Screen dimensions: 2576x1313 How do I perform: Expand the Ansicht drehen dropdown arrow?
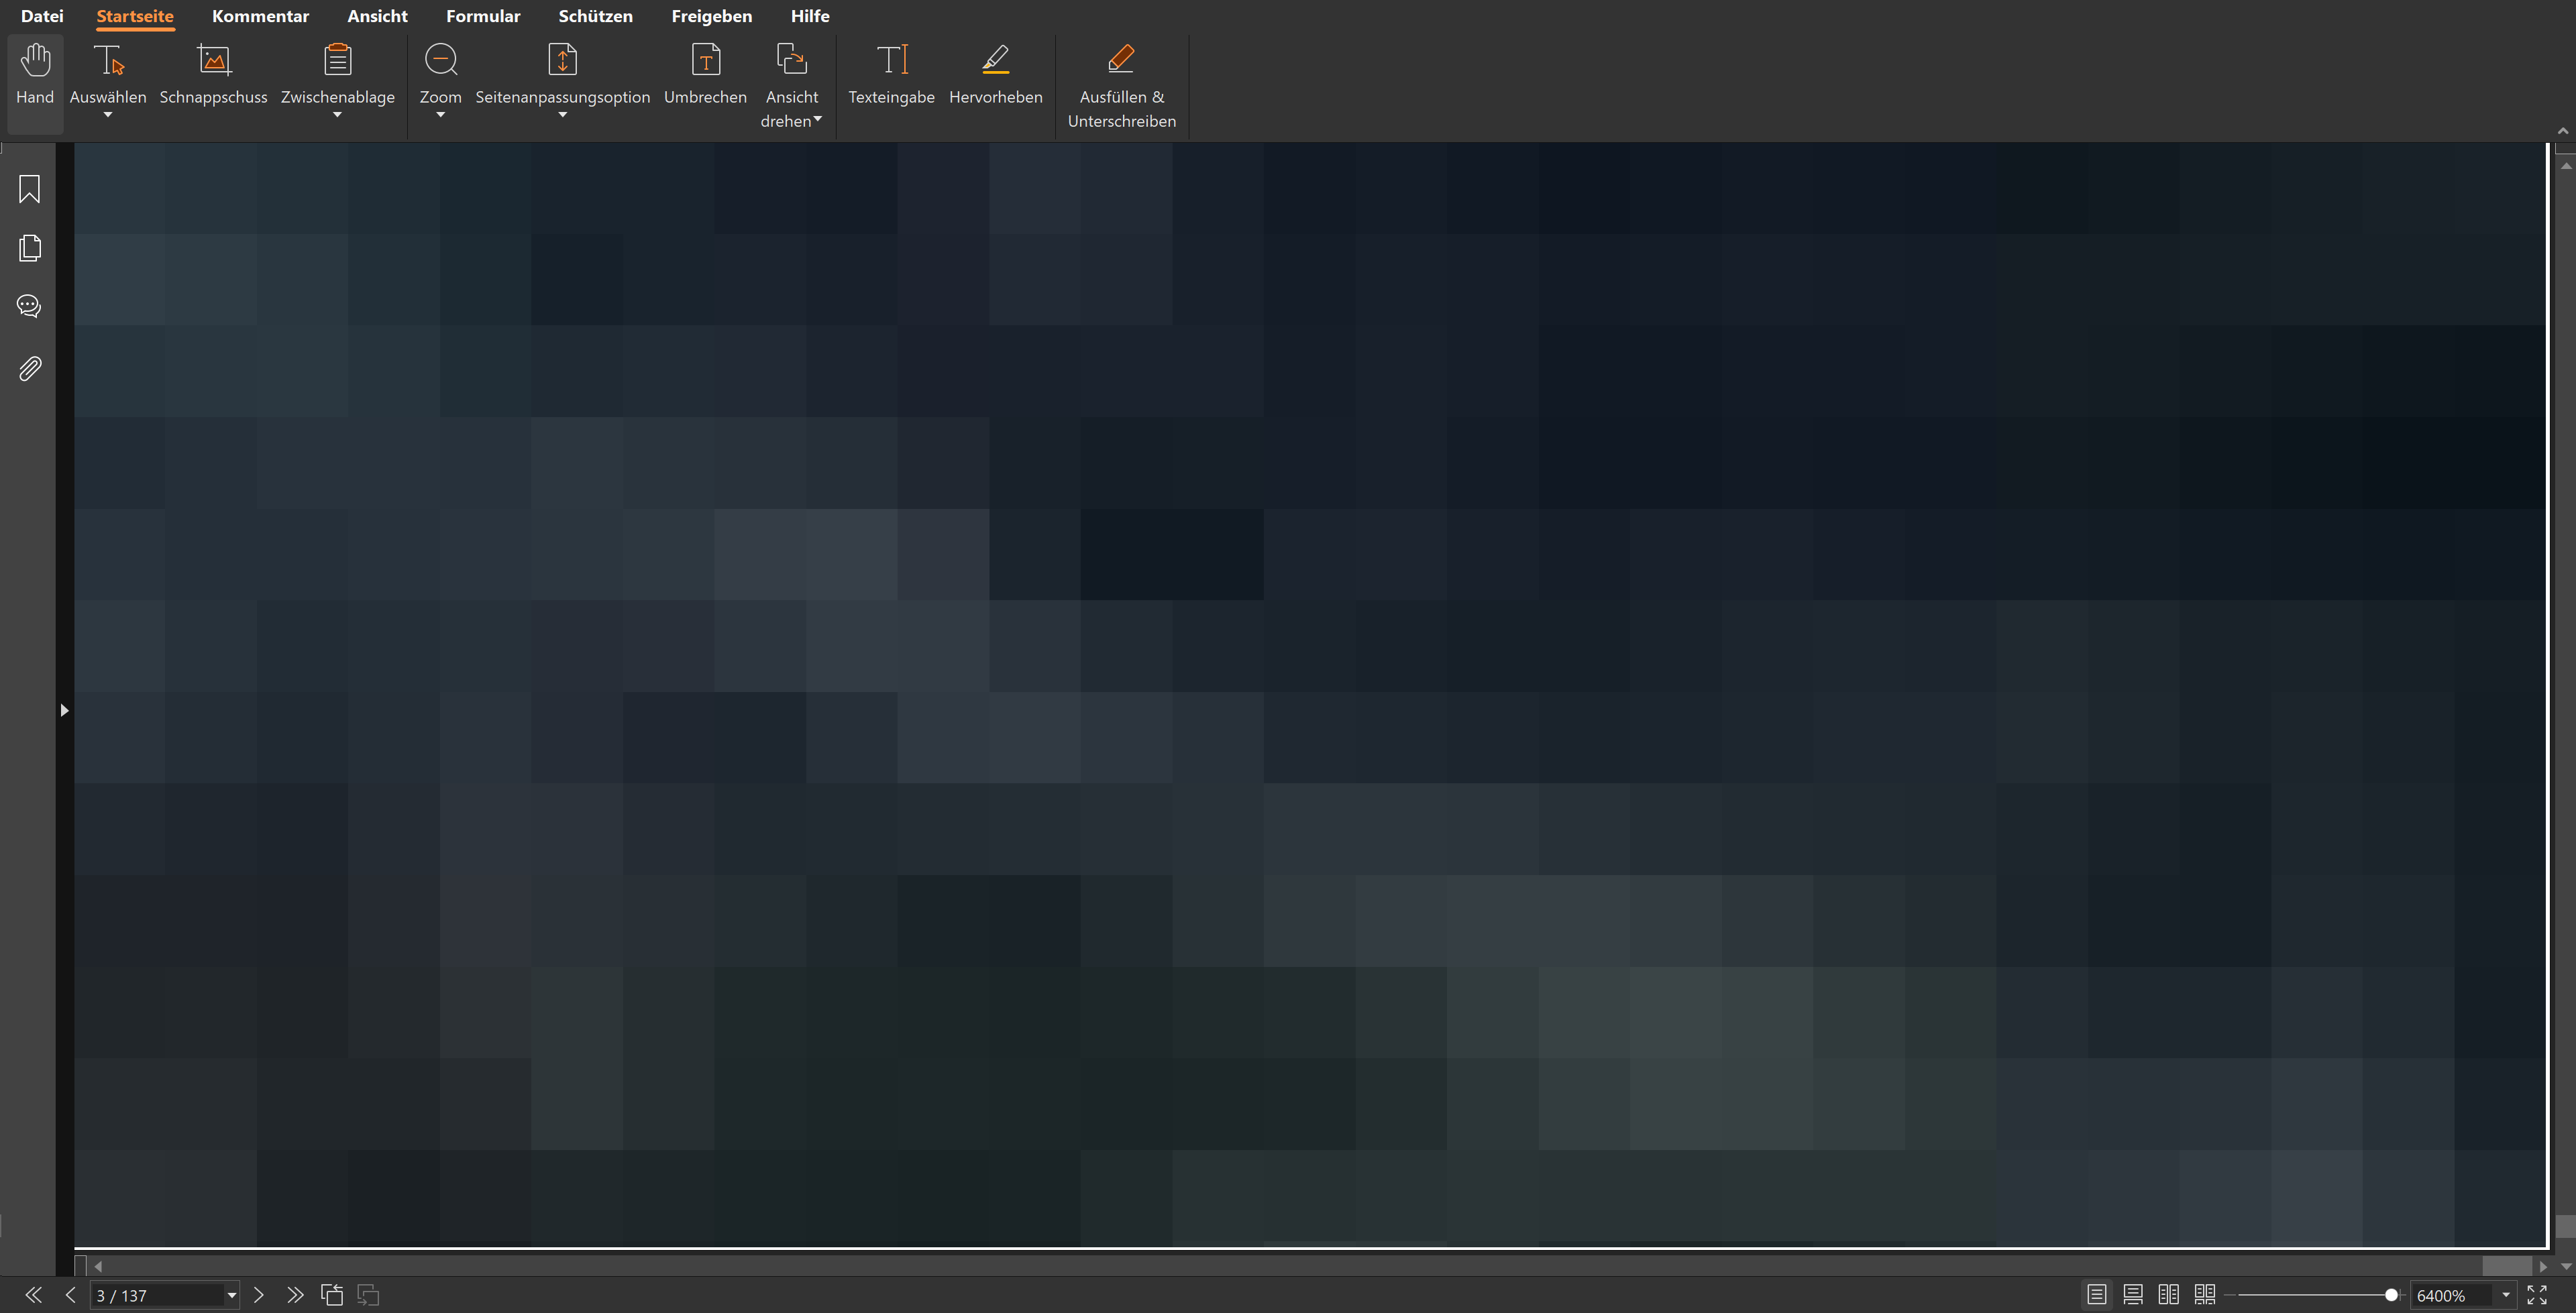(x=818, y=119)
